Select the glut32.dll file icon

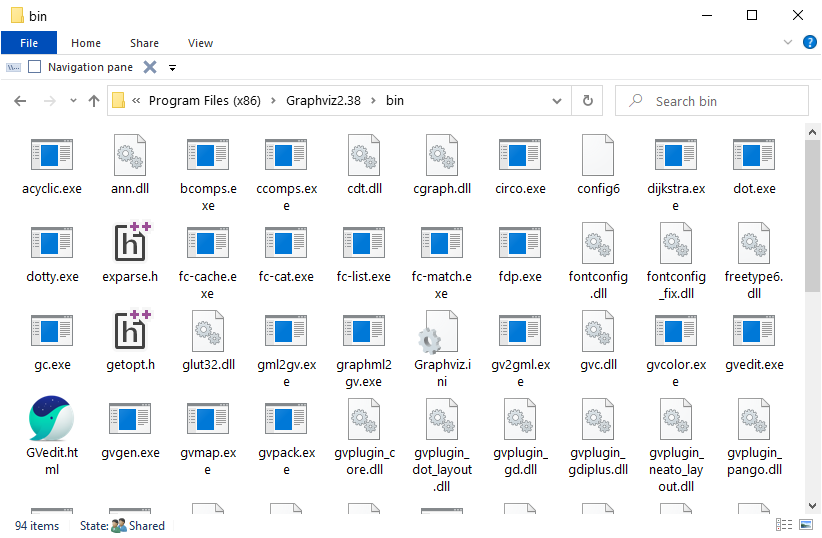point(208,331)
